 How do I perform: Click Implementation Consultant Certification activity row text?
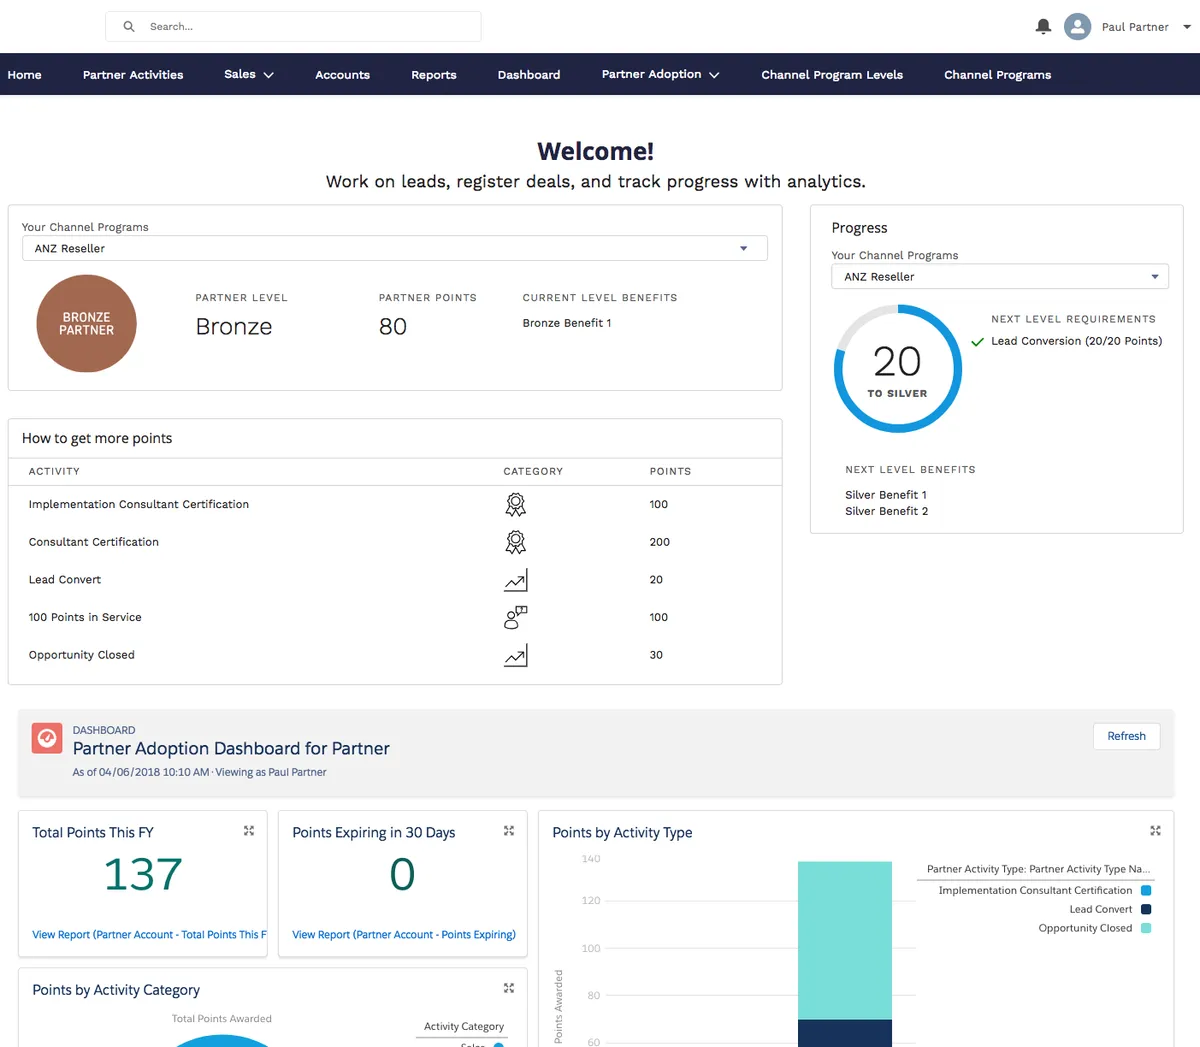(x=139, y=504)
